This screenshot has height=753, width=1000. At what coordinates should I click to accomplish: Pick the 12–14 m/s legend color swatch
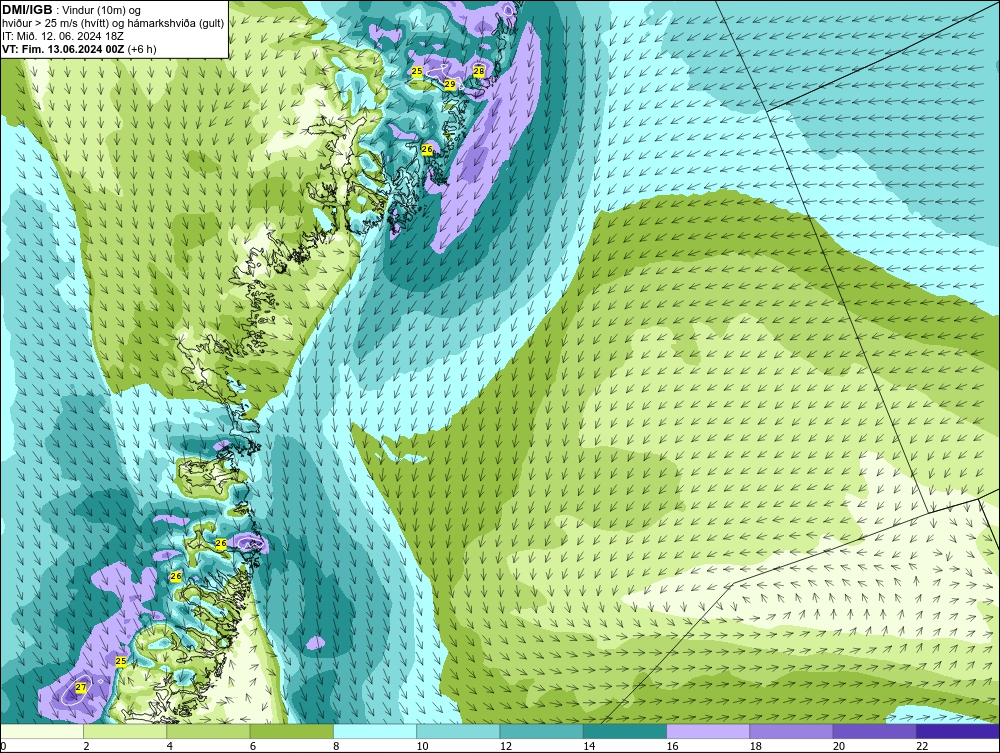pyautogui.click(x=541, y=731)
